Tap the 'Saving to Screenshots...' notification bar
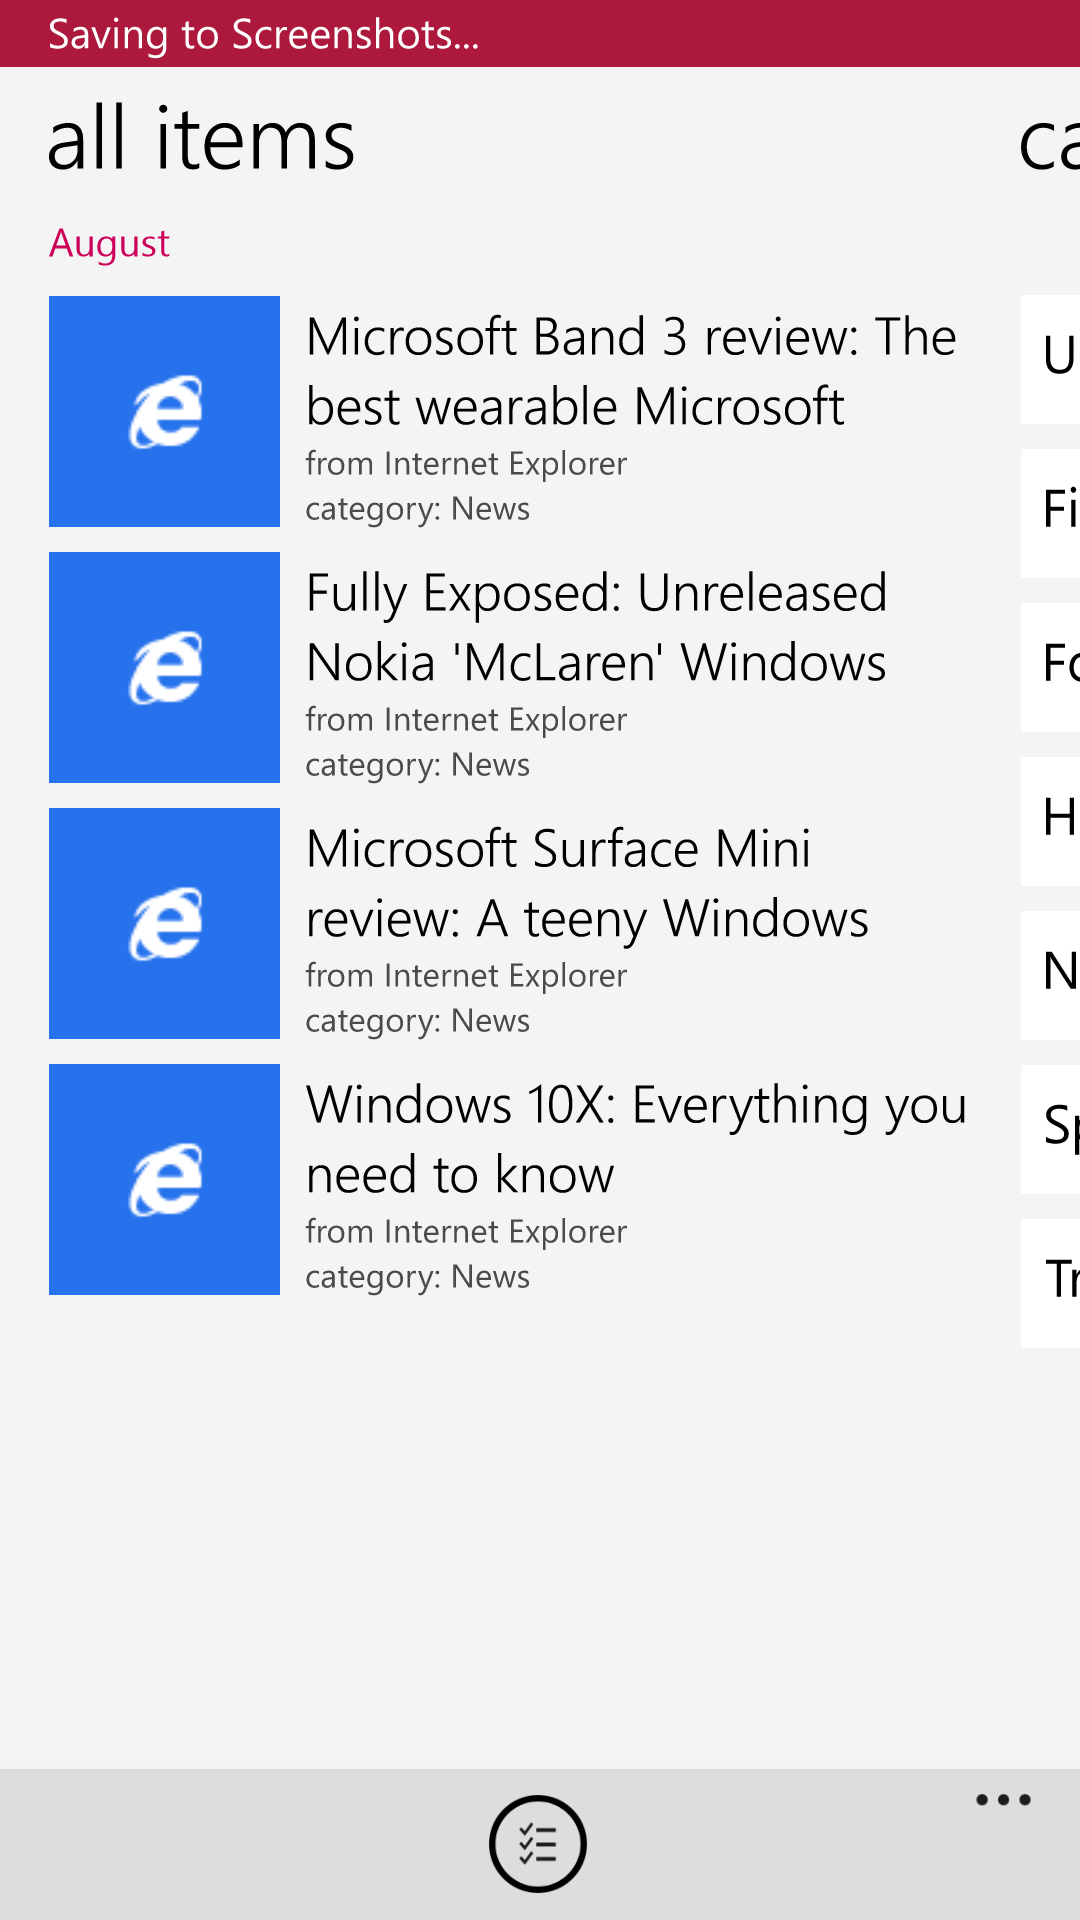The width and height of the screenshot is (1080, 1920). [x=540, y=34]
